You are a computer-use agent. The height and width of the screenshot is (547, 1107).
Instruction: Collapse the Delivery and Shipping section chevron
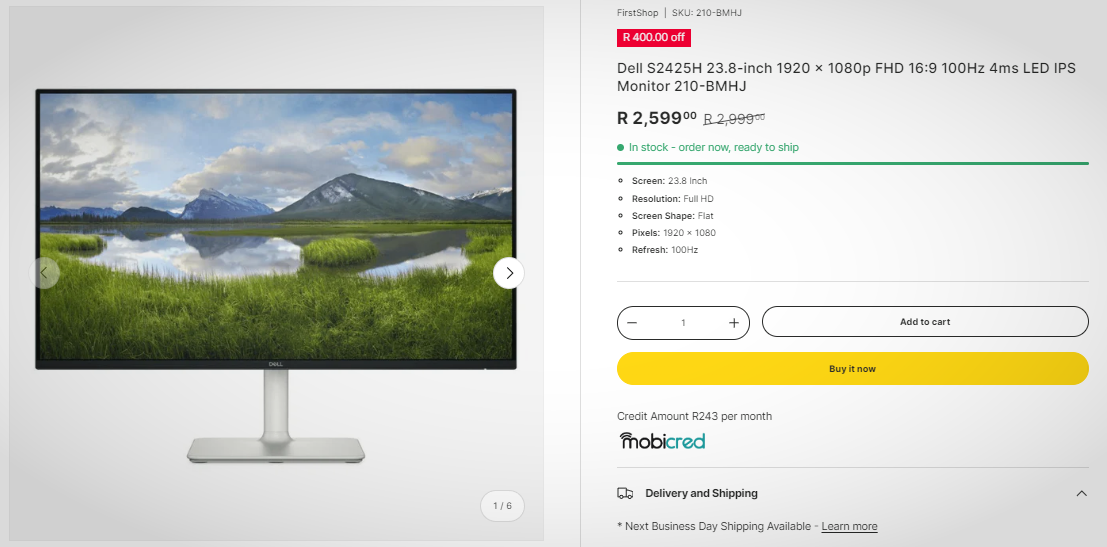tap(1081, 493)
